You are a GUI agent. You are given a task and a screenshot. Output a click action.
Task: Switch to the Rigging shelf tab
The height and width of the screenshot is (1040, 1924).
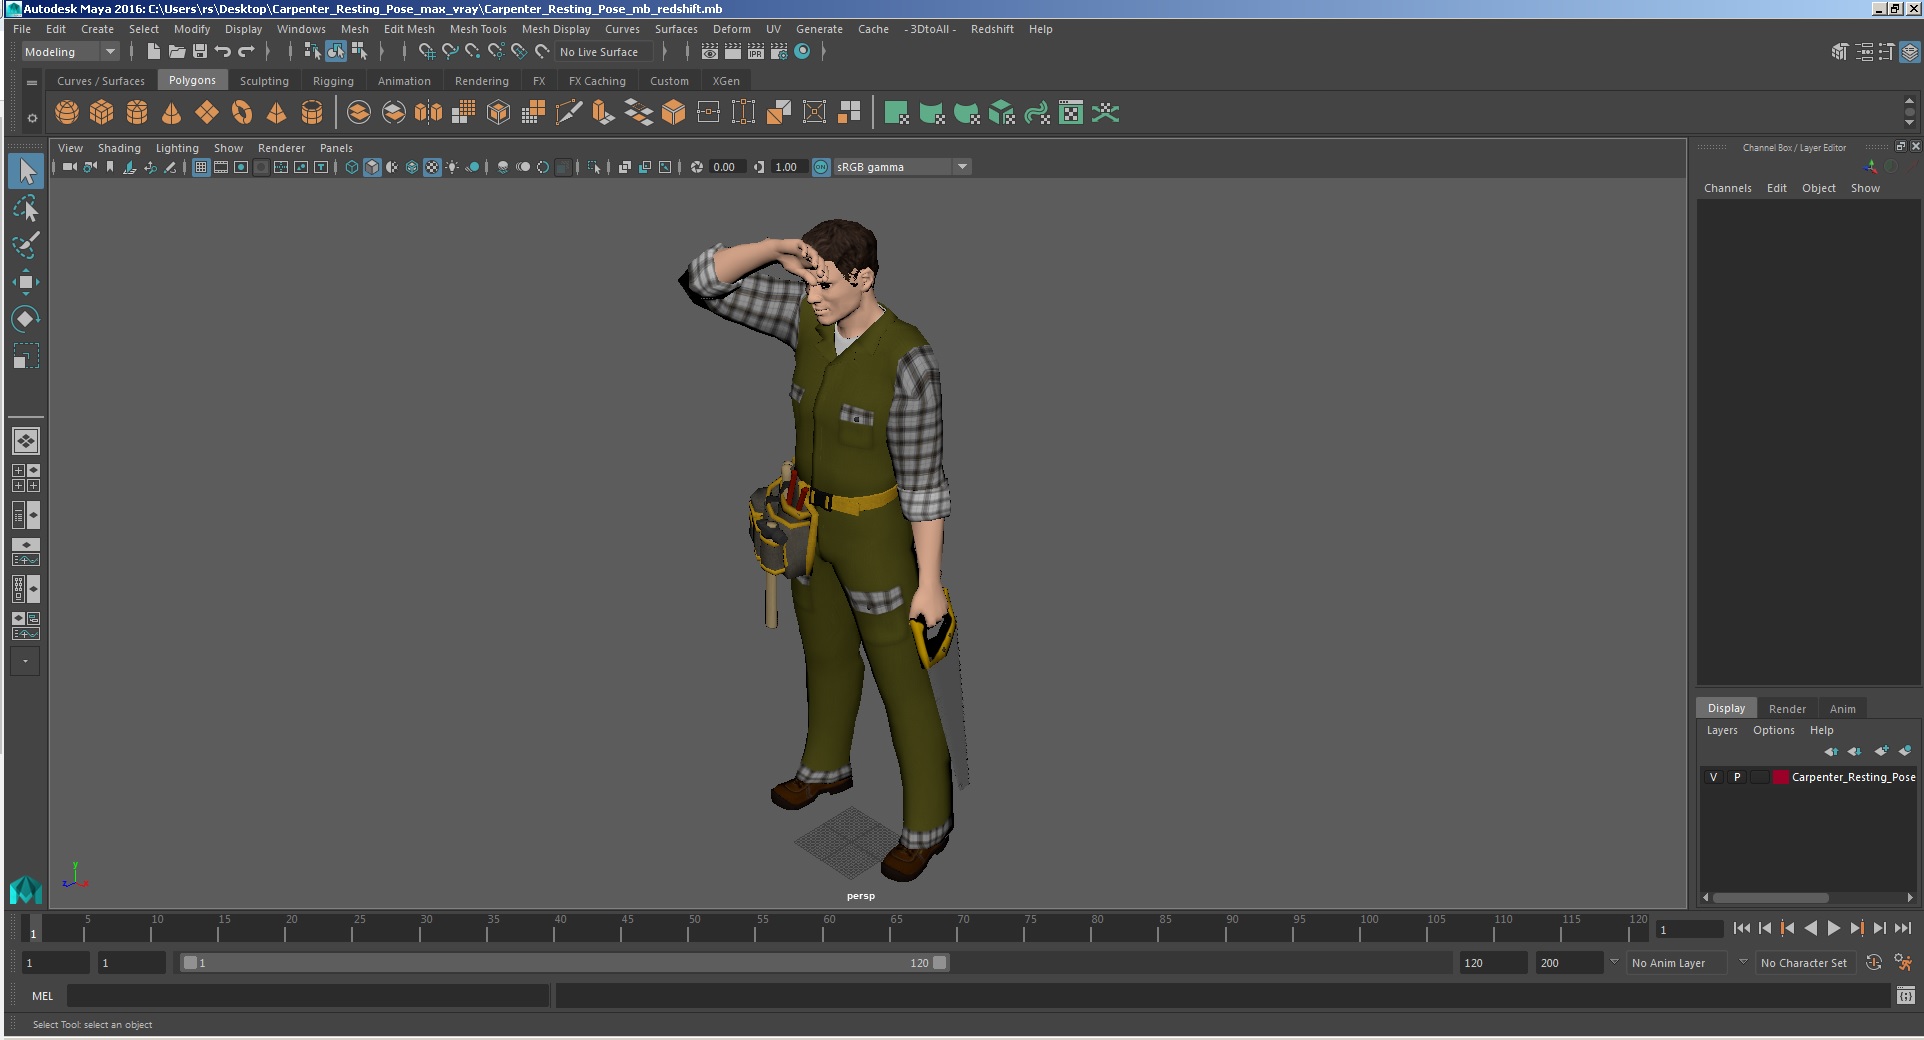coord(333,81)
